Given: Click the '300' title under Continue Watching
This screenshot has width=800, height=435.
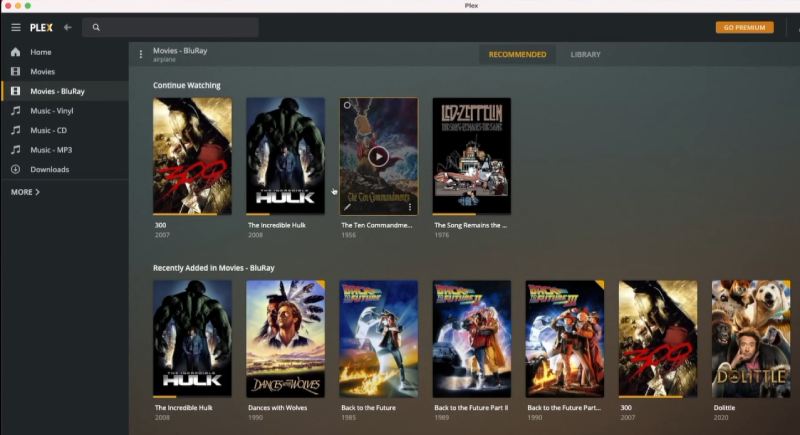Looking at the screenshot, I should click(161, 225).
